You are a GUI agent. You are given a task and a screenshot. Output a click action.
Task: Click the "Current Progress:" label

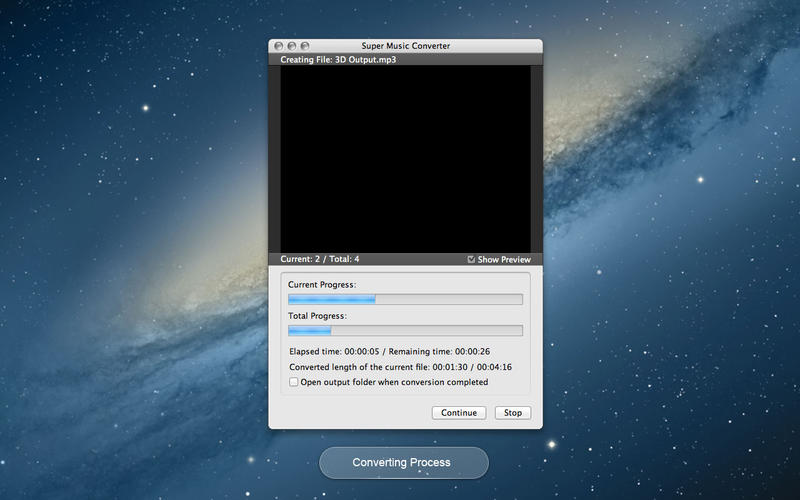[x=322, y=285]
